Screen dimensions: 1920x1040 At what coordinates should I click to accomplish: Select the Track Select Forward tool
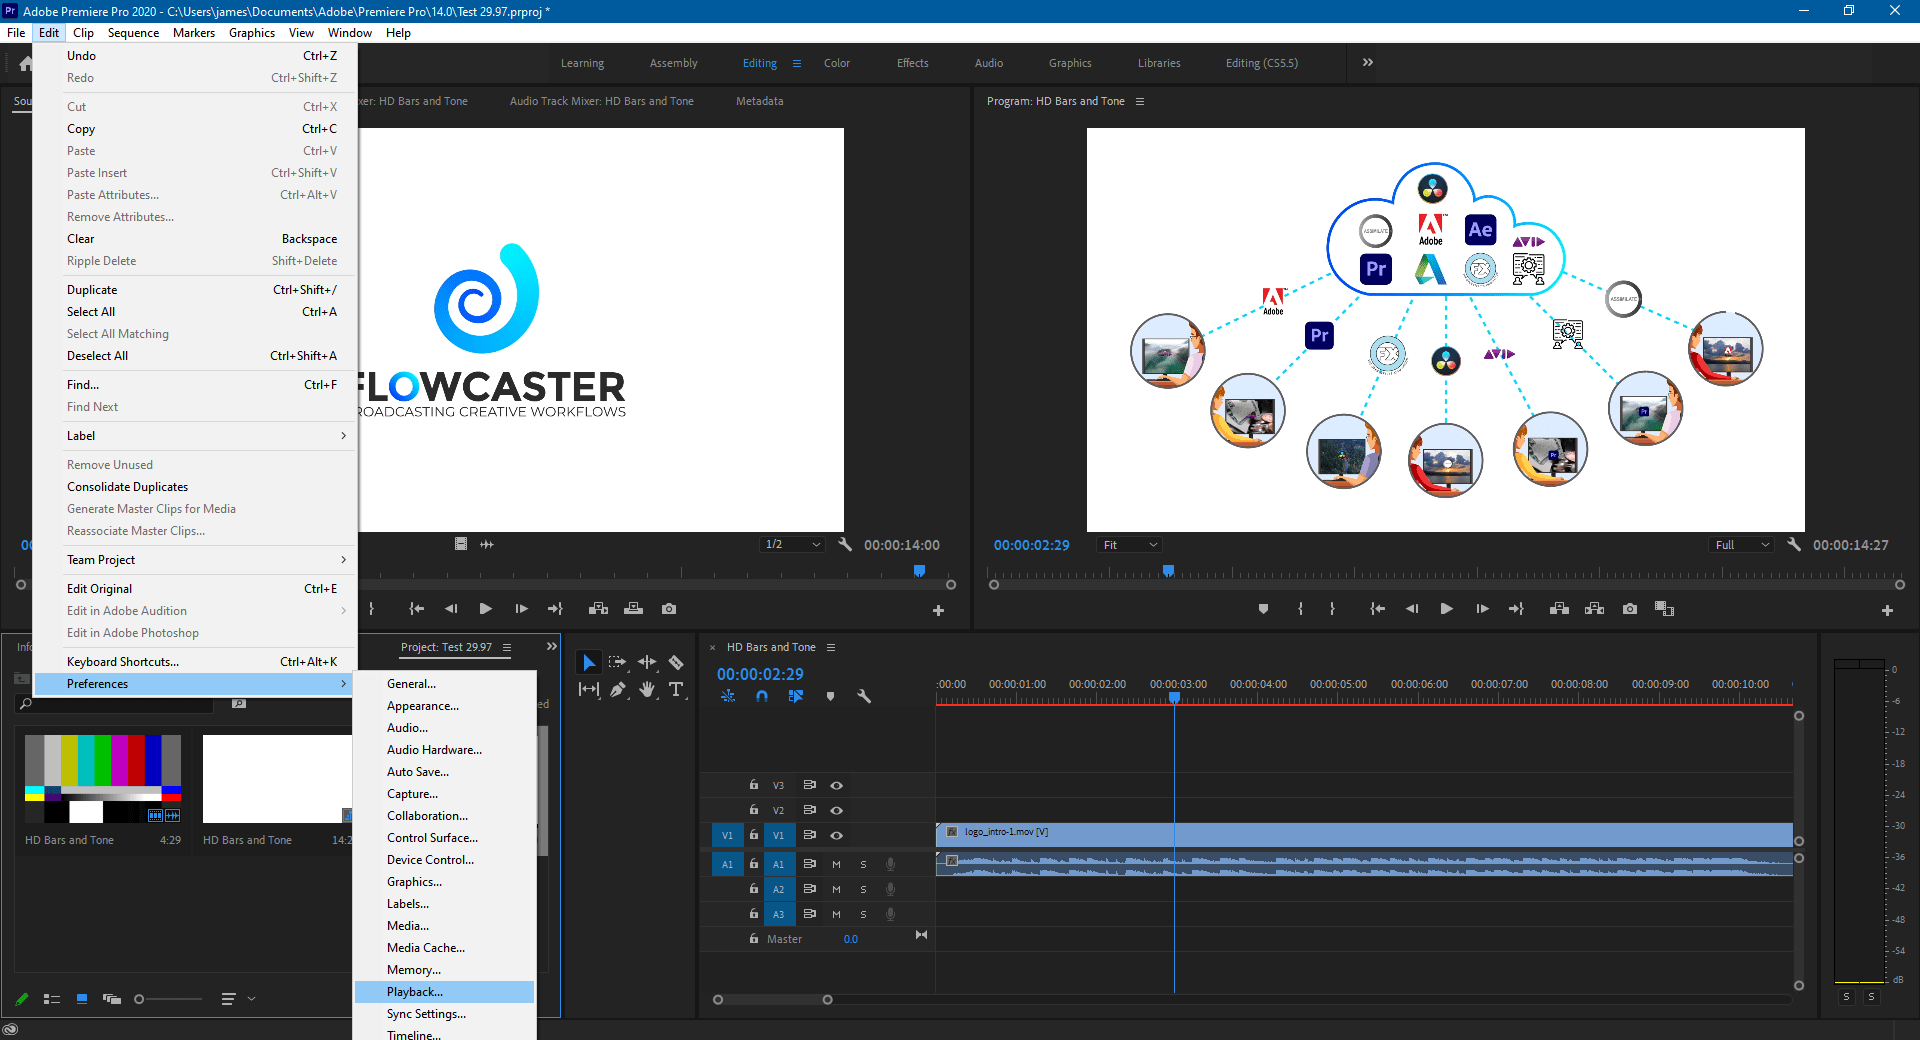[618, 662]
